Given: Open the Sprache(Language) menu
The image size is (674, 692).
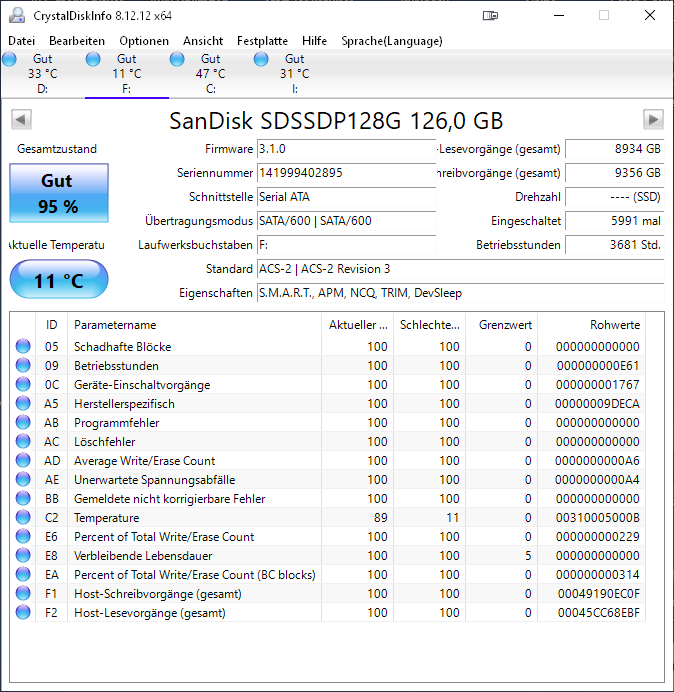Looking at the screenshot, I should [392, 41].
